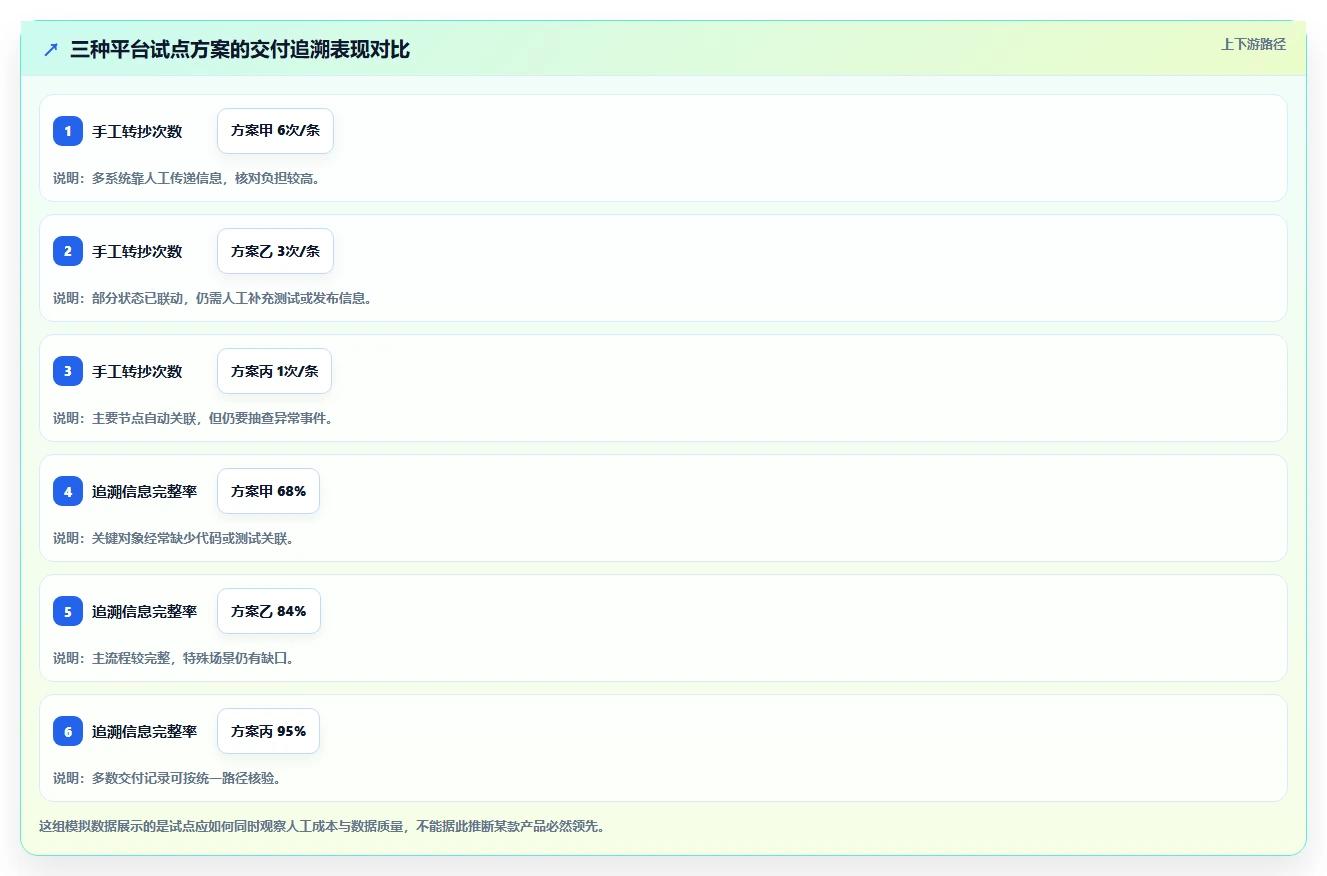Select the 方案丙 1次/条 chip

tap(274, 371)
